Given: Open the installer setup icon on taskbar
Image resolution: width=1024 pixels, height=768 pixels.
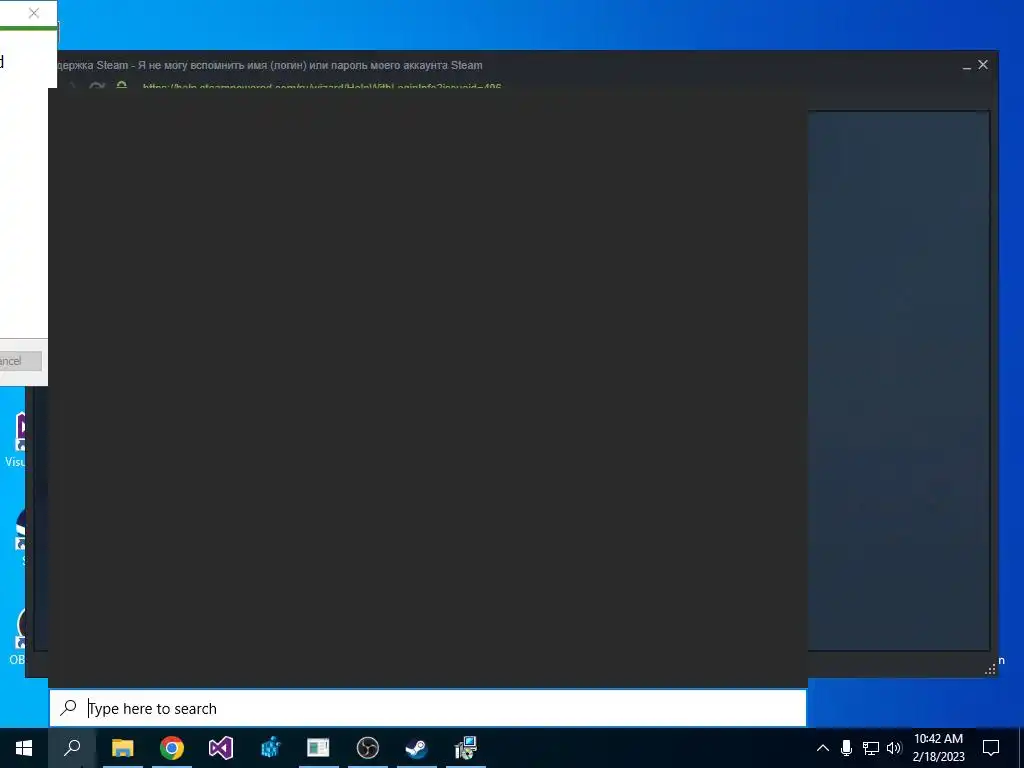Looking at the screenshot, I should point(466,748).
